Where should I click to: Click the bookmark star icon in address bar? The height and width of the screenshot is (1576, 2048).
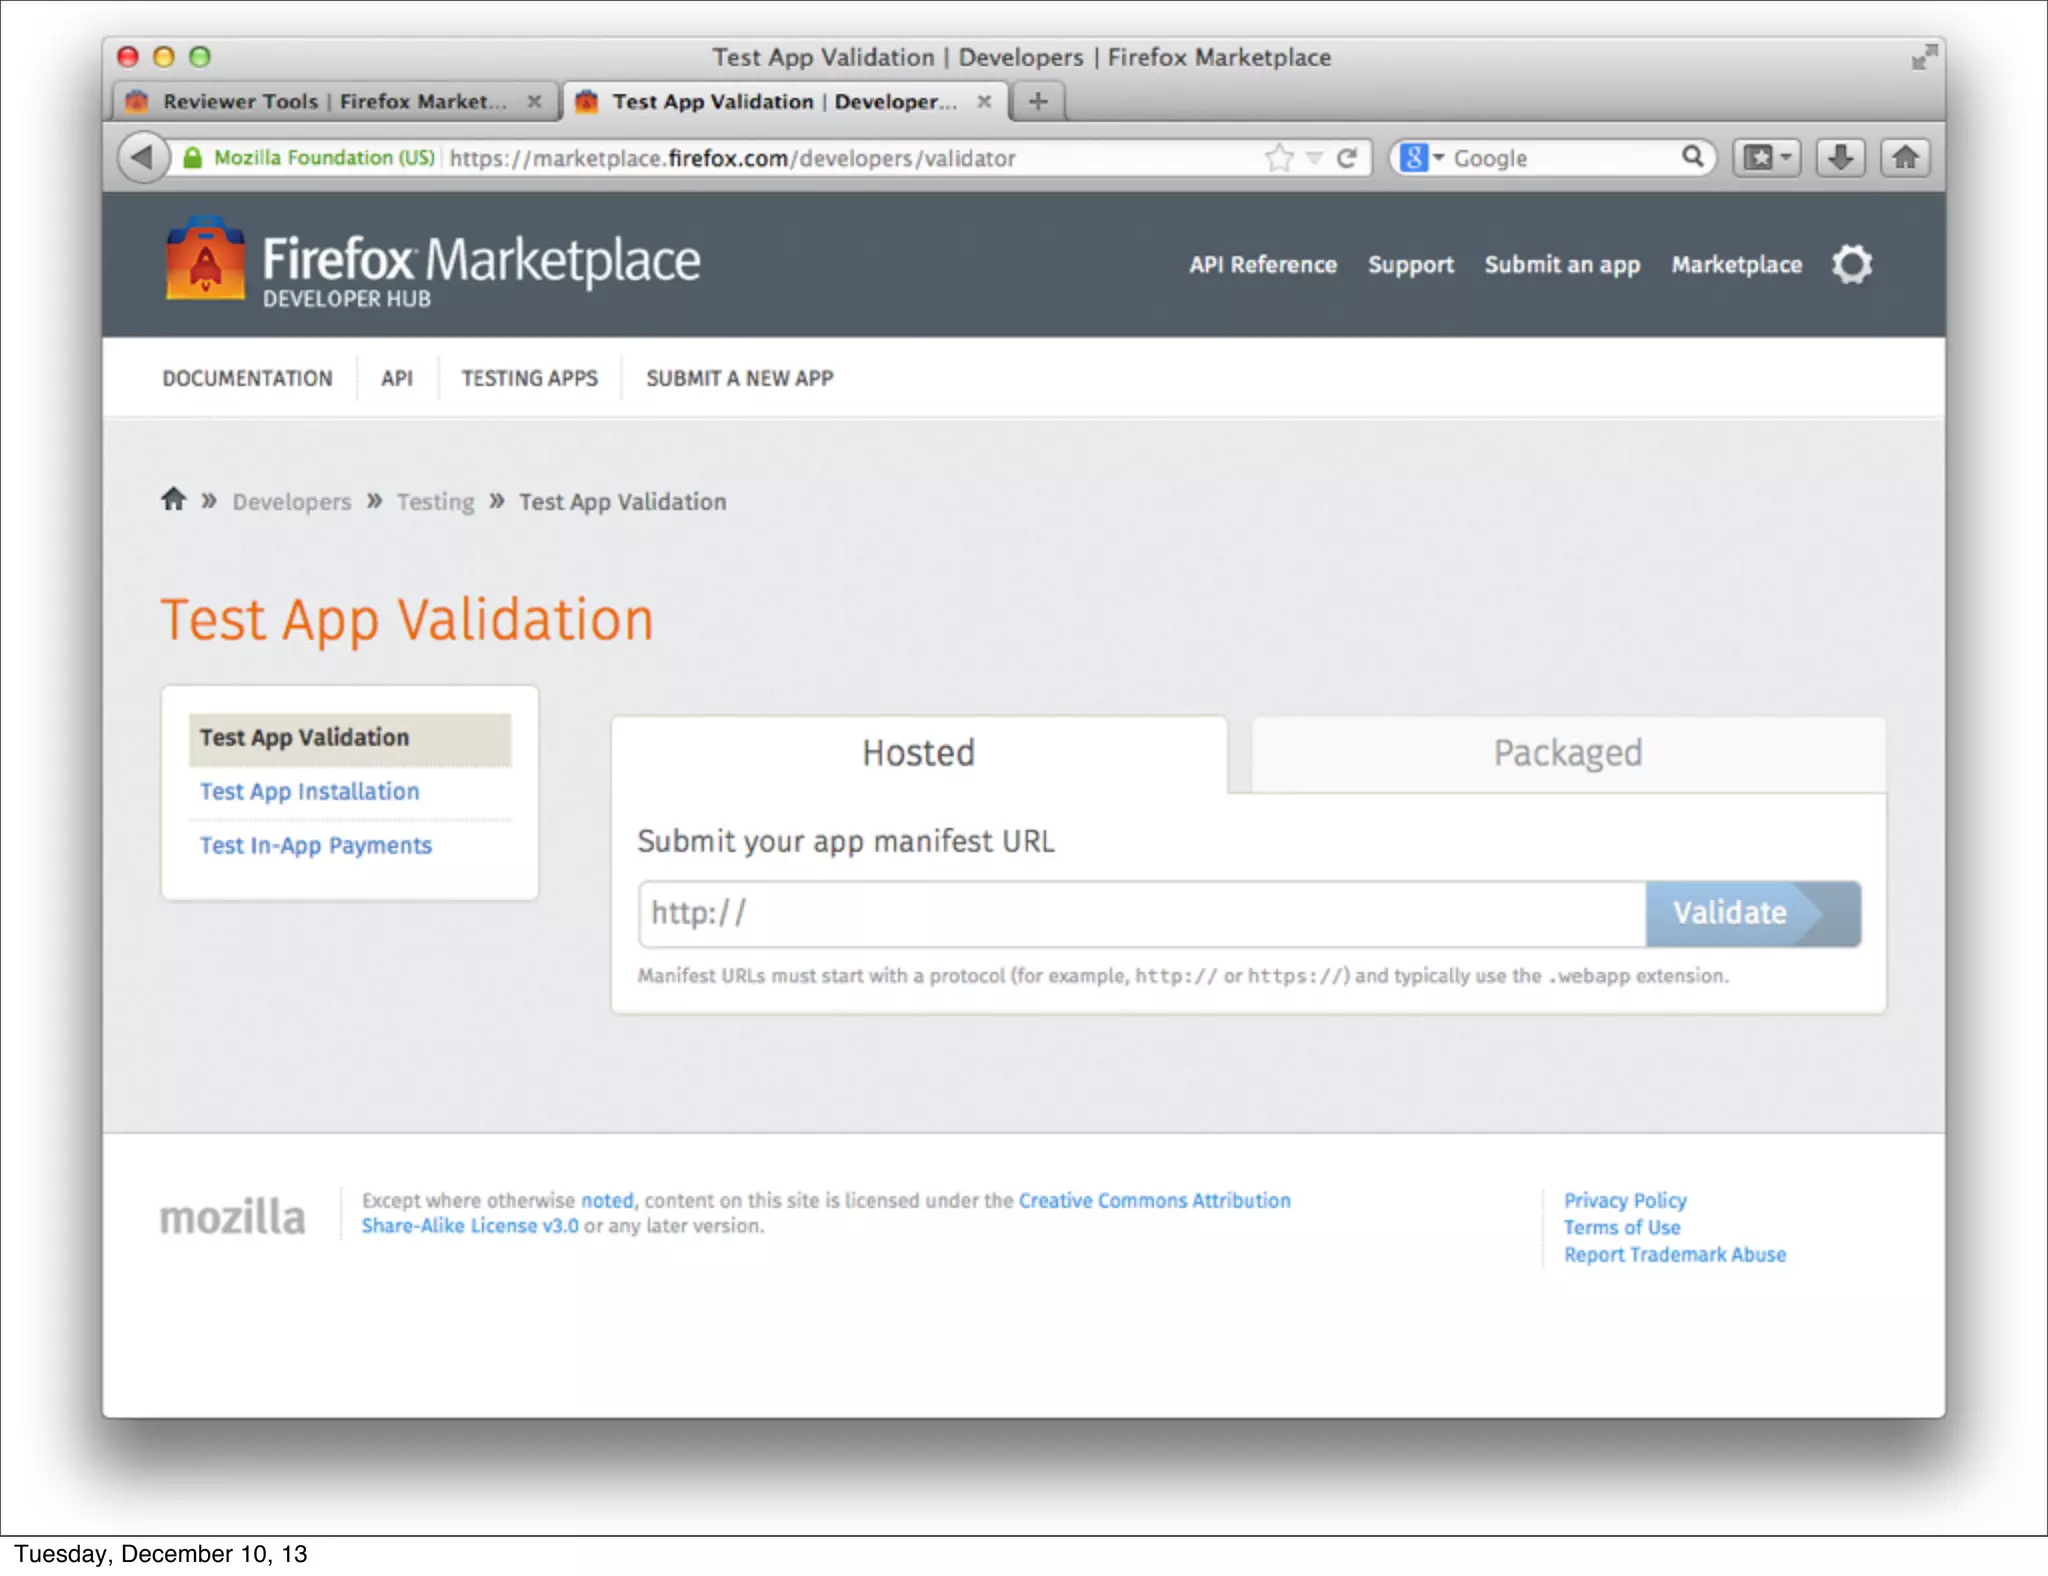point(1279,157)
